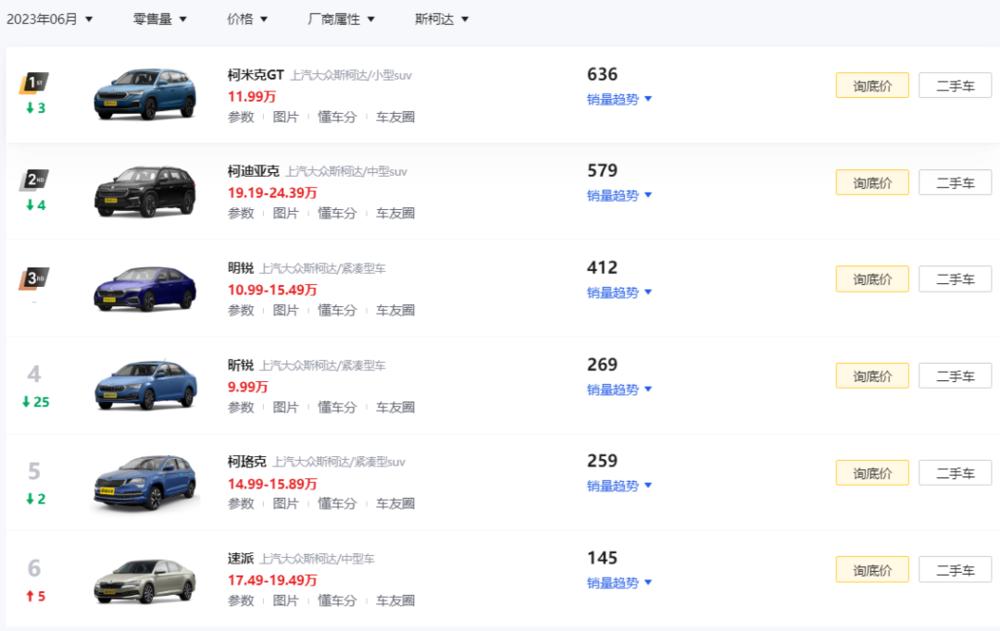1000x631 pixels.
Task: Open the 厂商属性 manufacturer dropdown
Action: point(341,18)
